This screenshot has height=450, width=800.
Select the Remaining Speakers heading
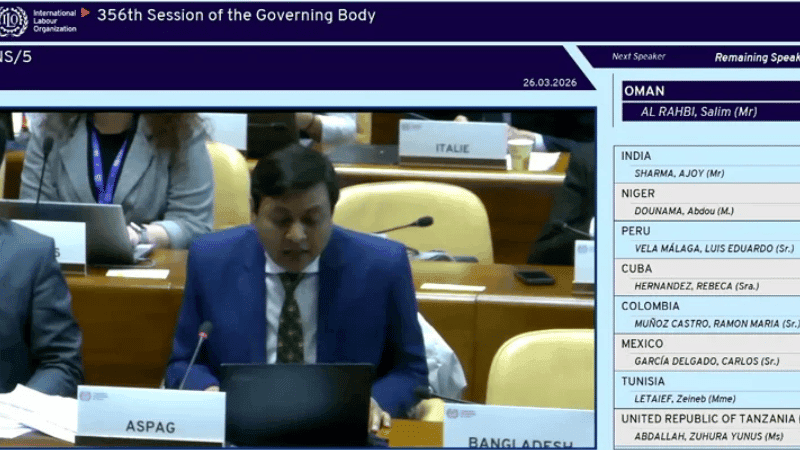tap(756, 58)
